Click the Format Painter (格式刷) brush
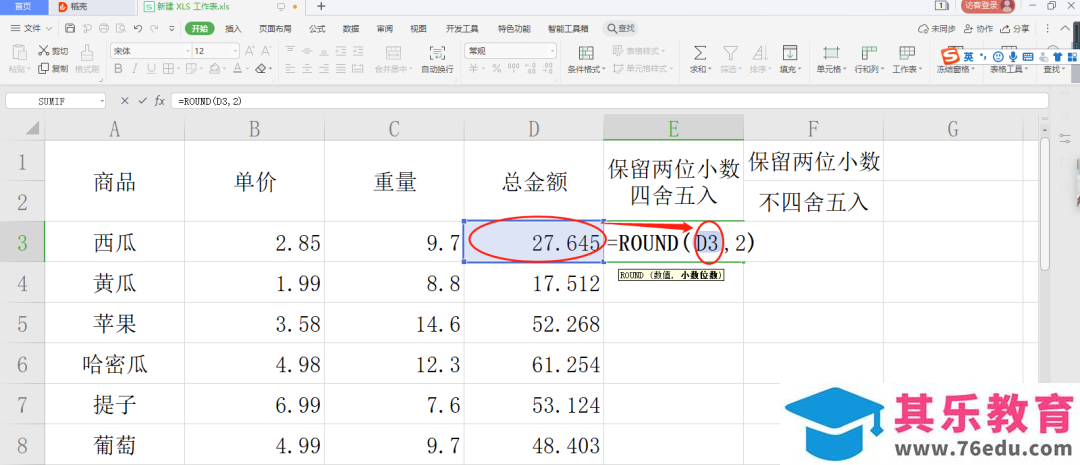This screenshot has height=465, width=1080. [87, 52]
